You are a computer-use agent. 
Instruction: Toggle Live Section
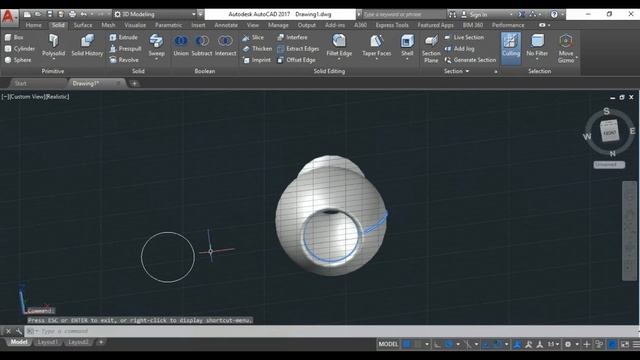(464, 37)
